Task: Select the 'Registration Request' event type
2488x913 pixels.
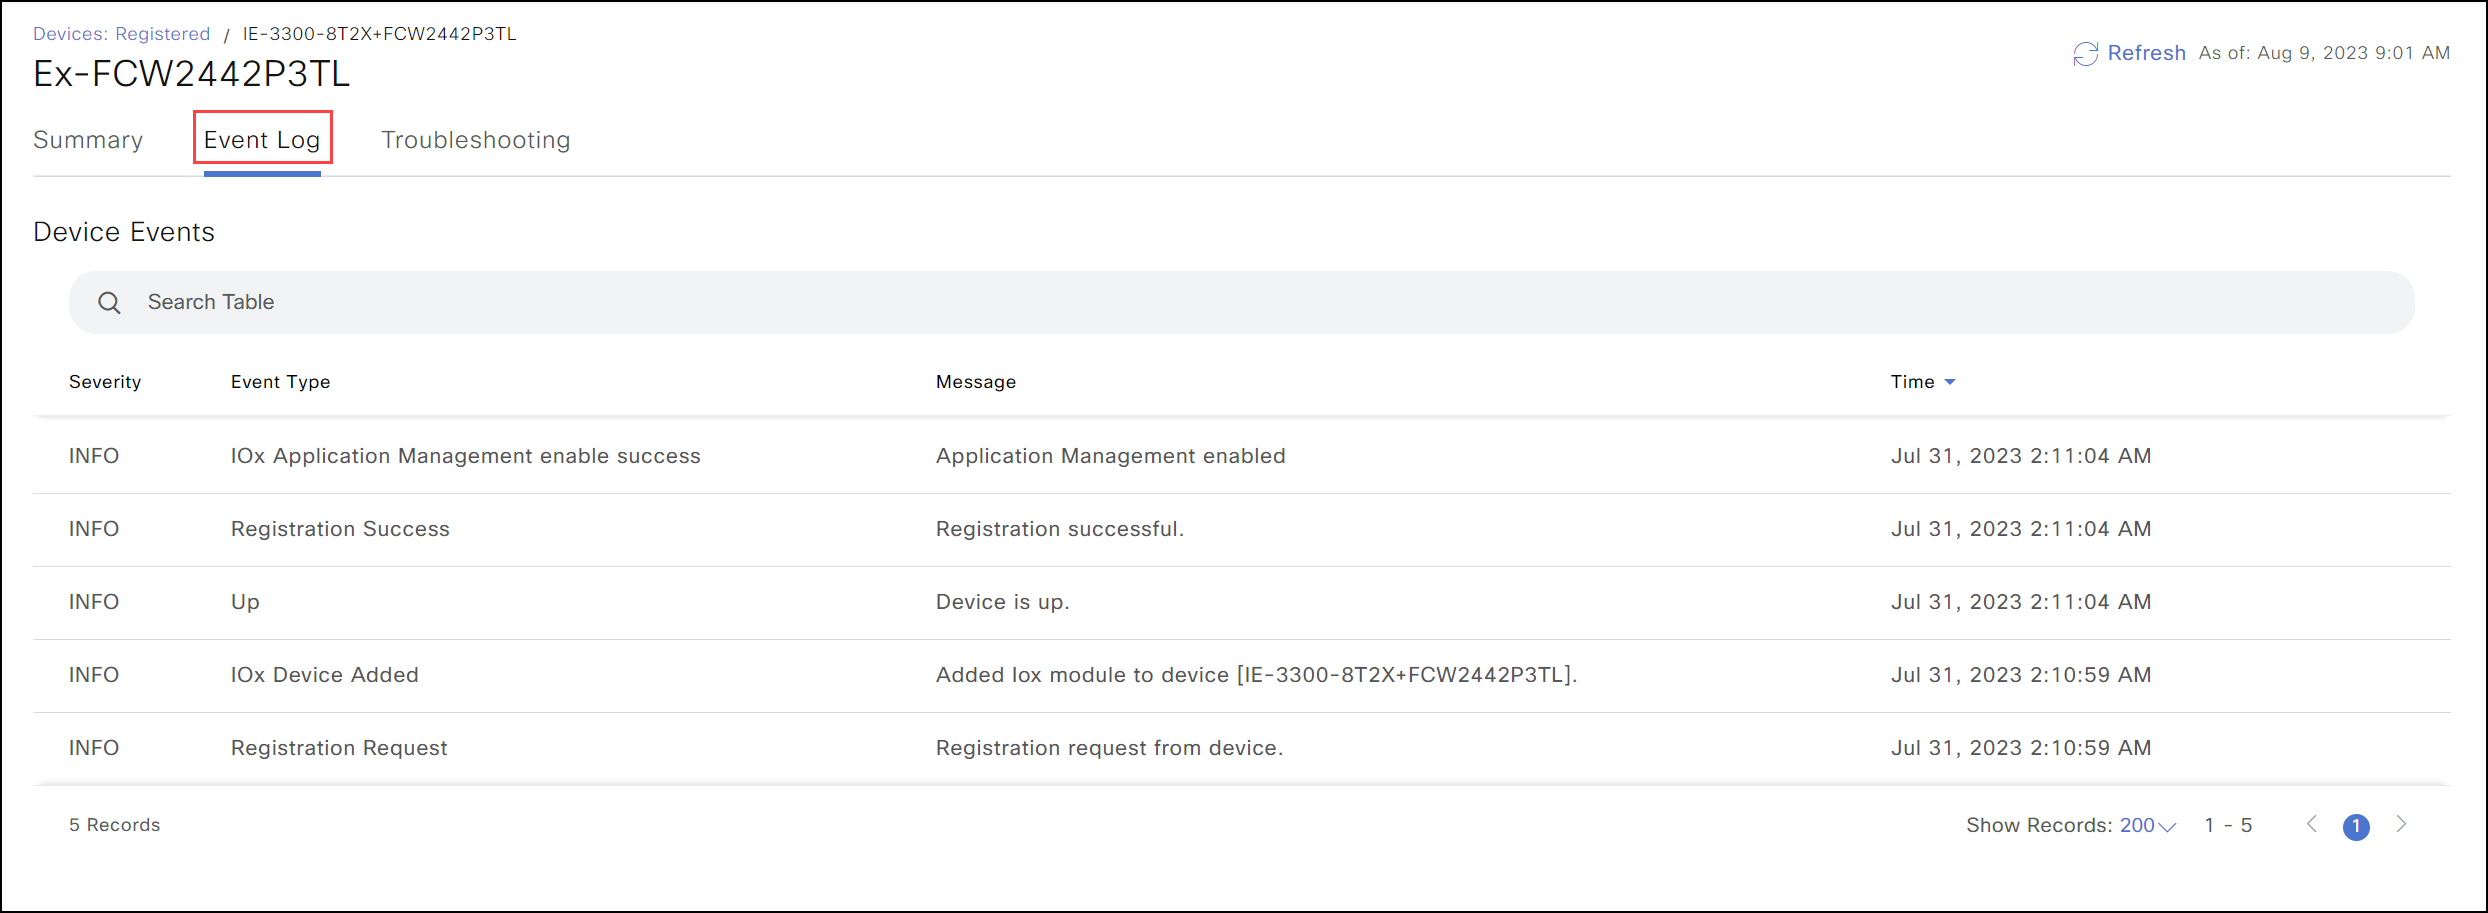Action: click(339, 748)
